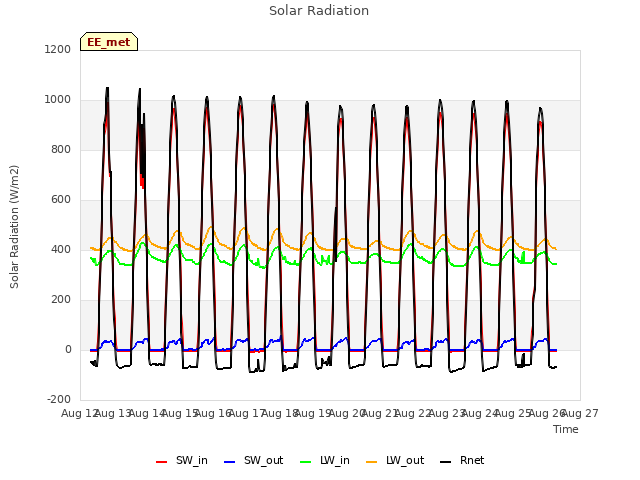The image size is (640, 480).
Task: Click the Solar Radiation chart title
Action: coord(319,11)
